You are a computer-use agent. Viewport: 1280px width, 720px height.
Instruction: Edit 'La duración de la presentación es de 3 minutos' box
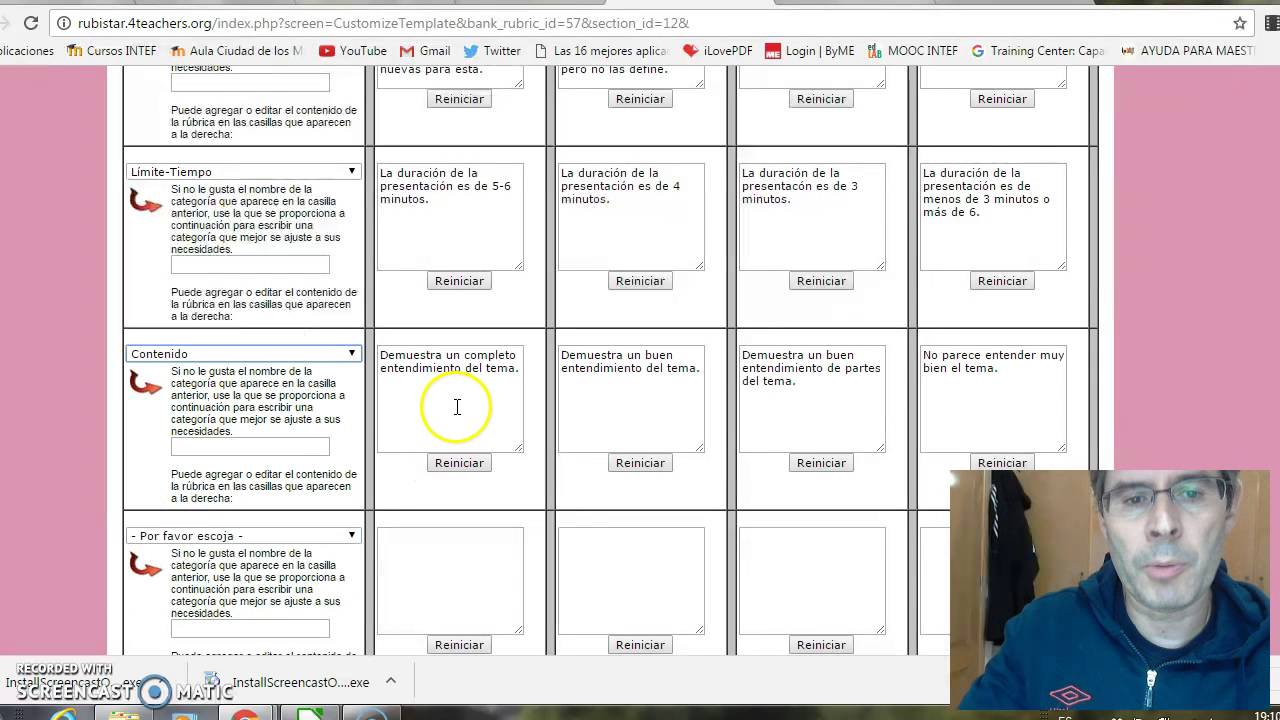point(812,217)
